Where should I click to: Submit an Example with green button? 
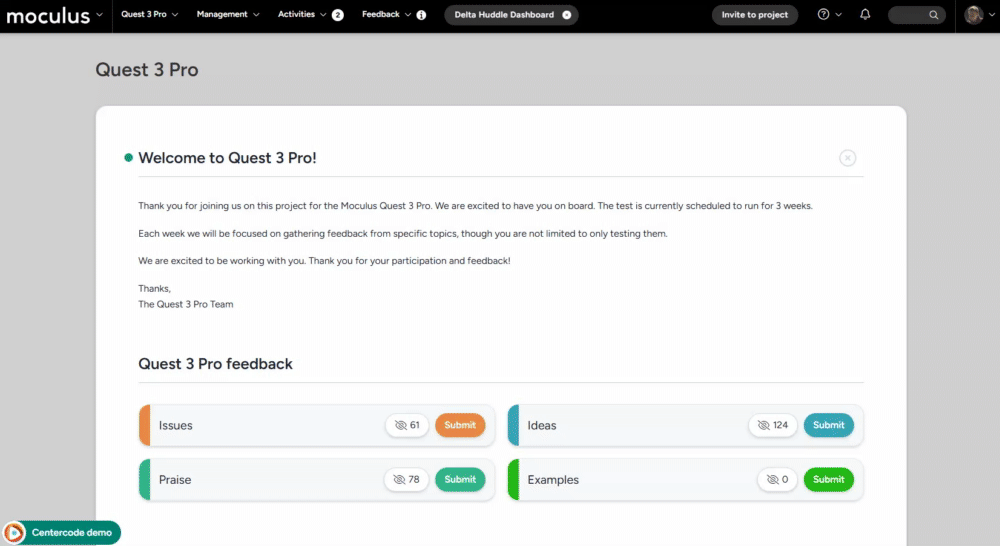pos(828,479)
